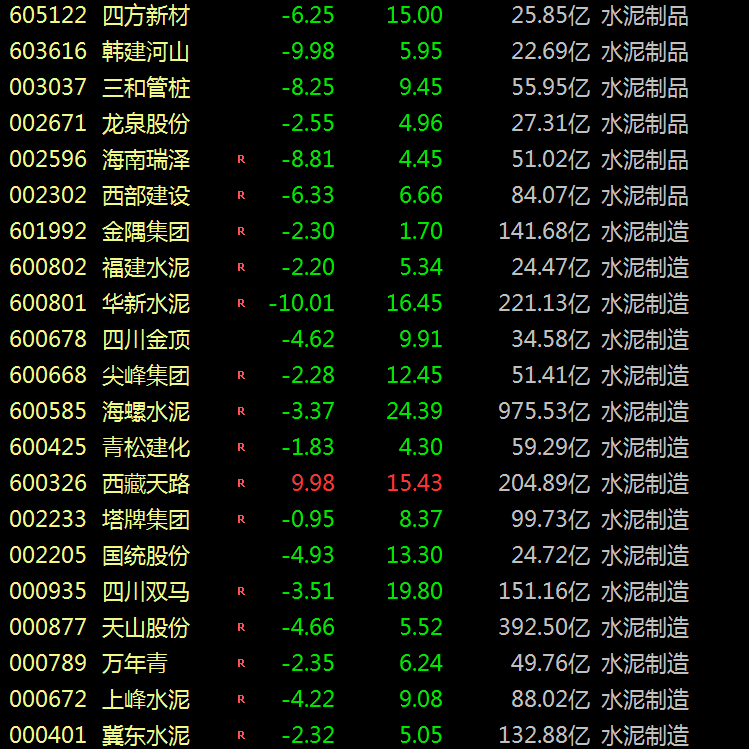Click the R marker beside 天山股份
The width and height of the screenshot is (749, 749).
[241, 627]
